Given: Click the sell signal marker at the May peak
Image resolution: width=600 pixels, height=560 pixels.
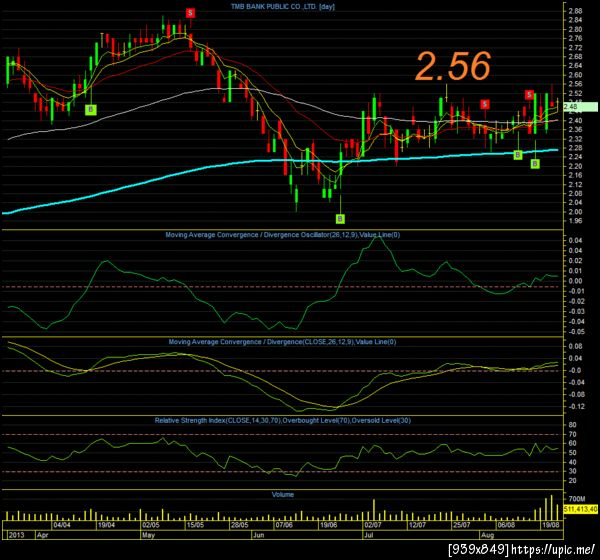Looking at the screenshot, I should [x=190, y=13].
